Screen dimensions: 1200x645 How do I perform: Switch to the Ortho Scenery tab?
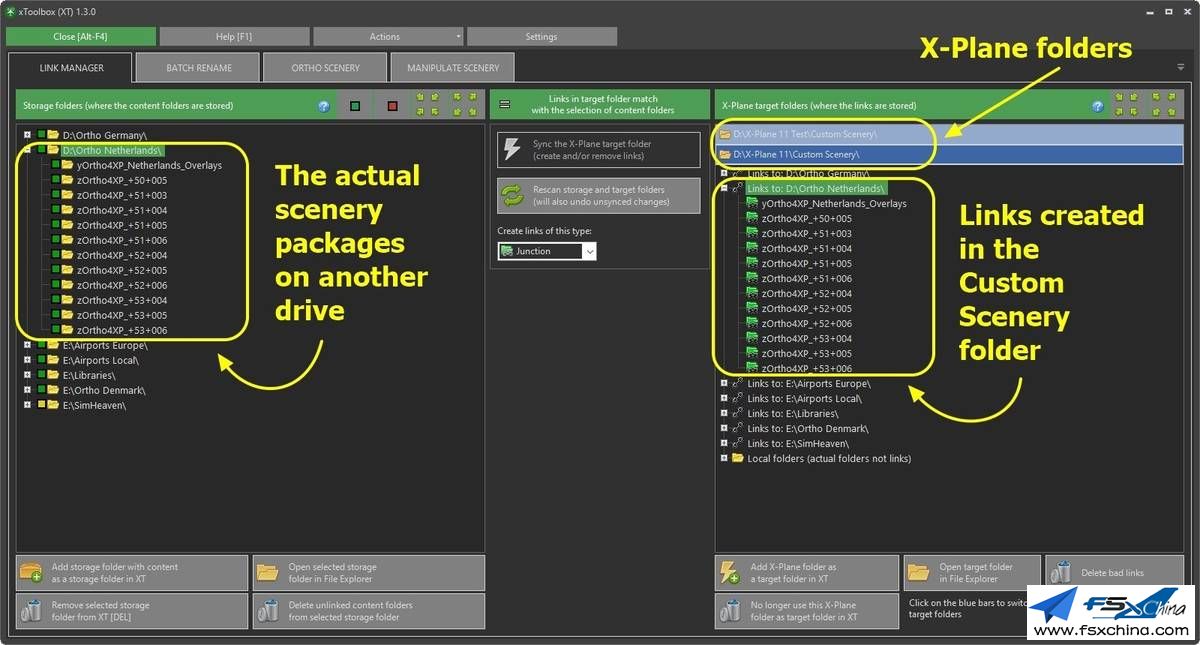point(325,67)
